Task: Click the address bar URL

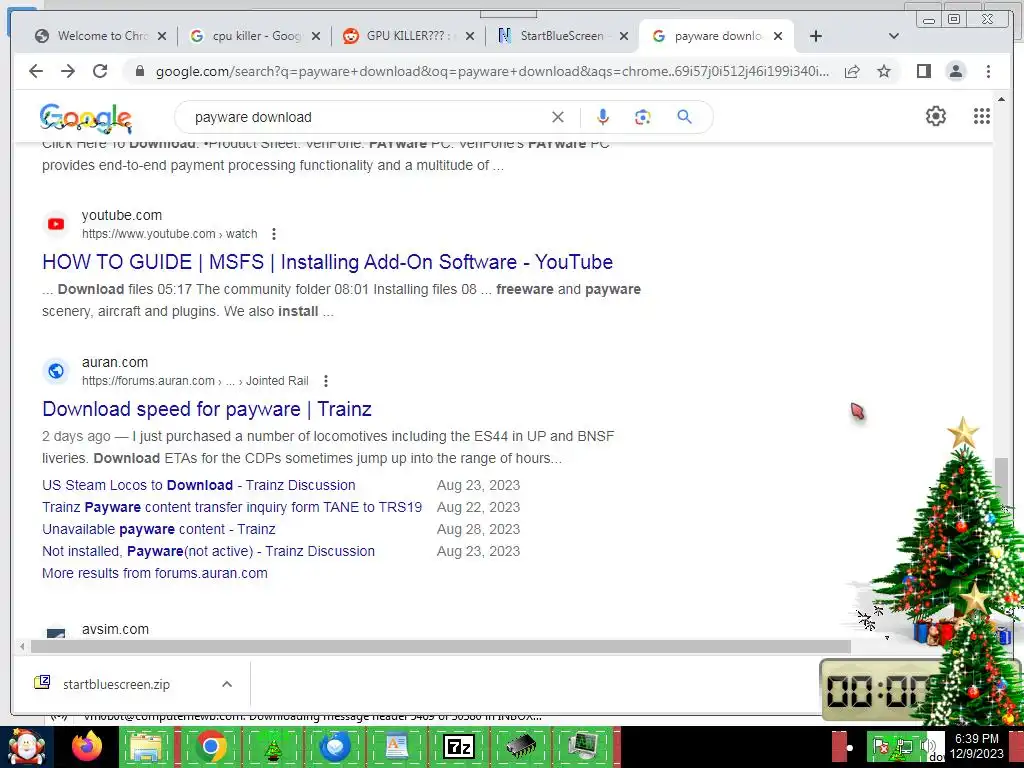Action: coord(492,71)
